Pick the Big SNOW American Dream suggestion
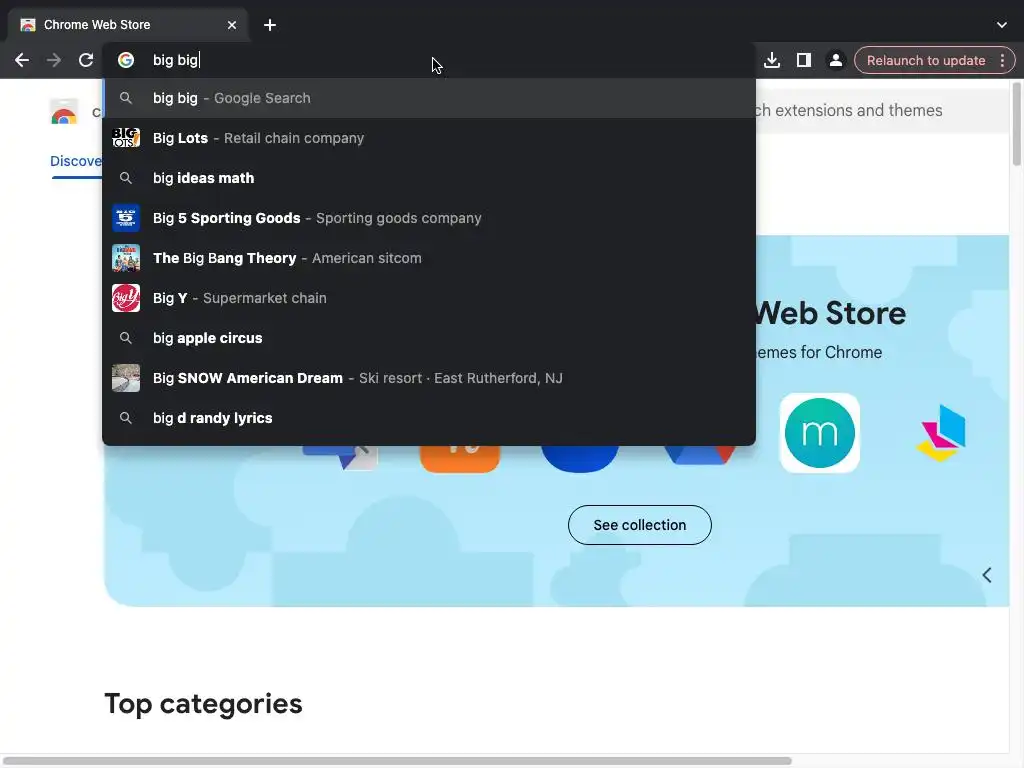Screen dimensions: 1024x768 429,378
